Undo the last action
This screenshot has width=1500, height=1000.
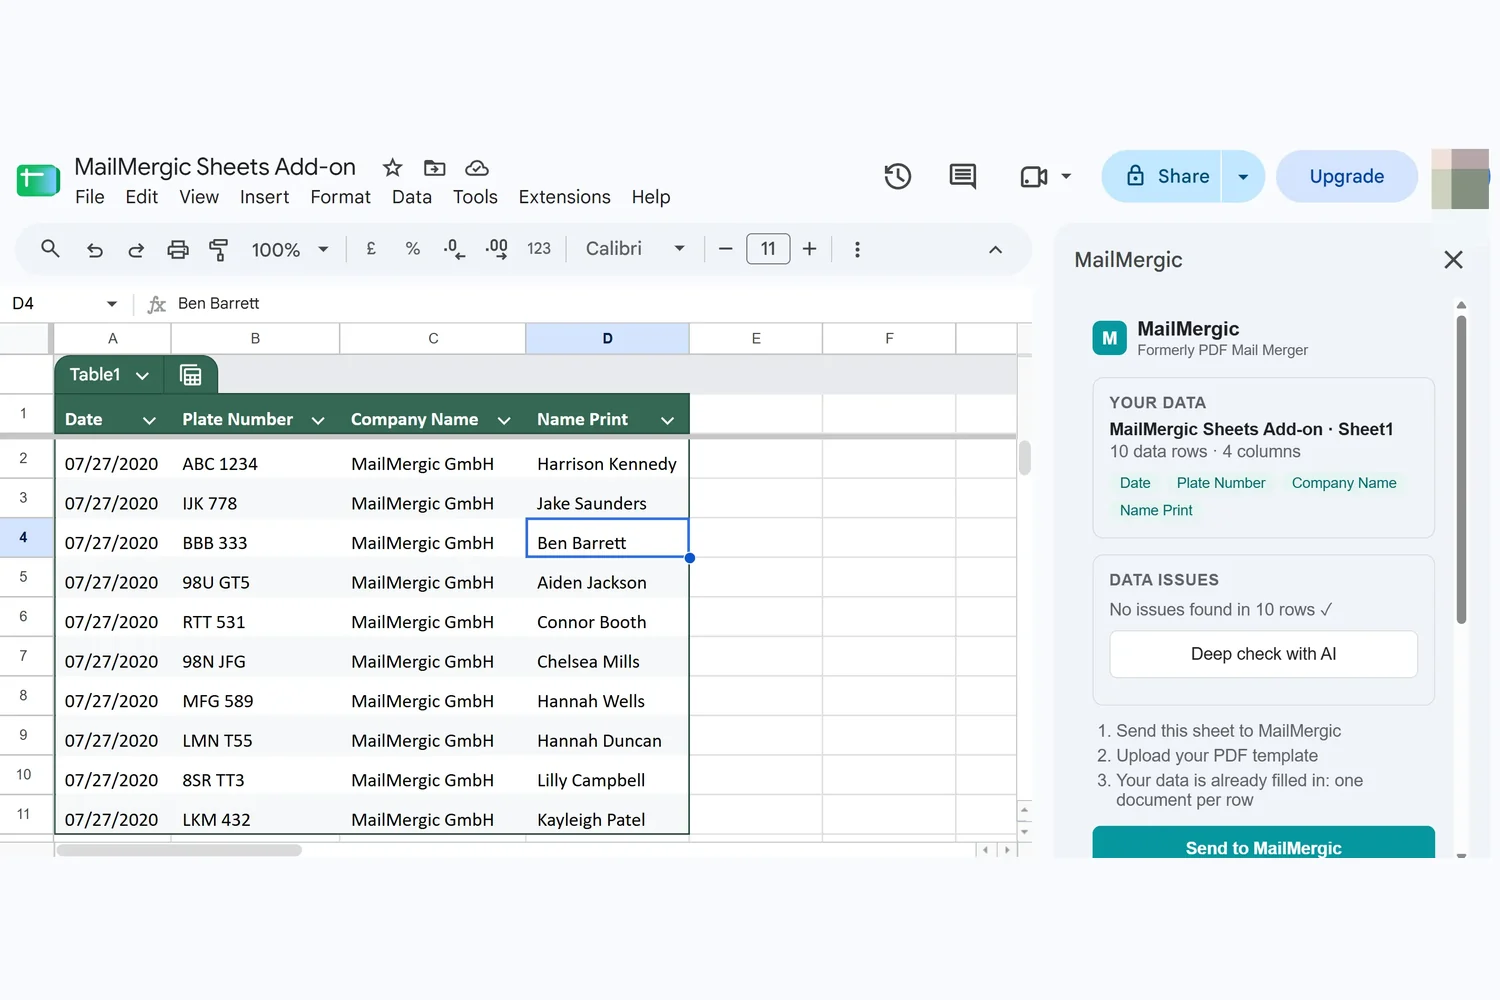pyautogui.click(x=95, y=250)
